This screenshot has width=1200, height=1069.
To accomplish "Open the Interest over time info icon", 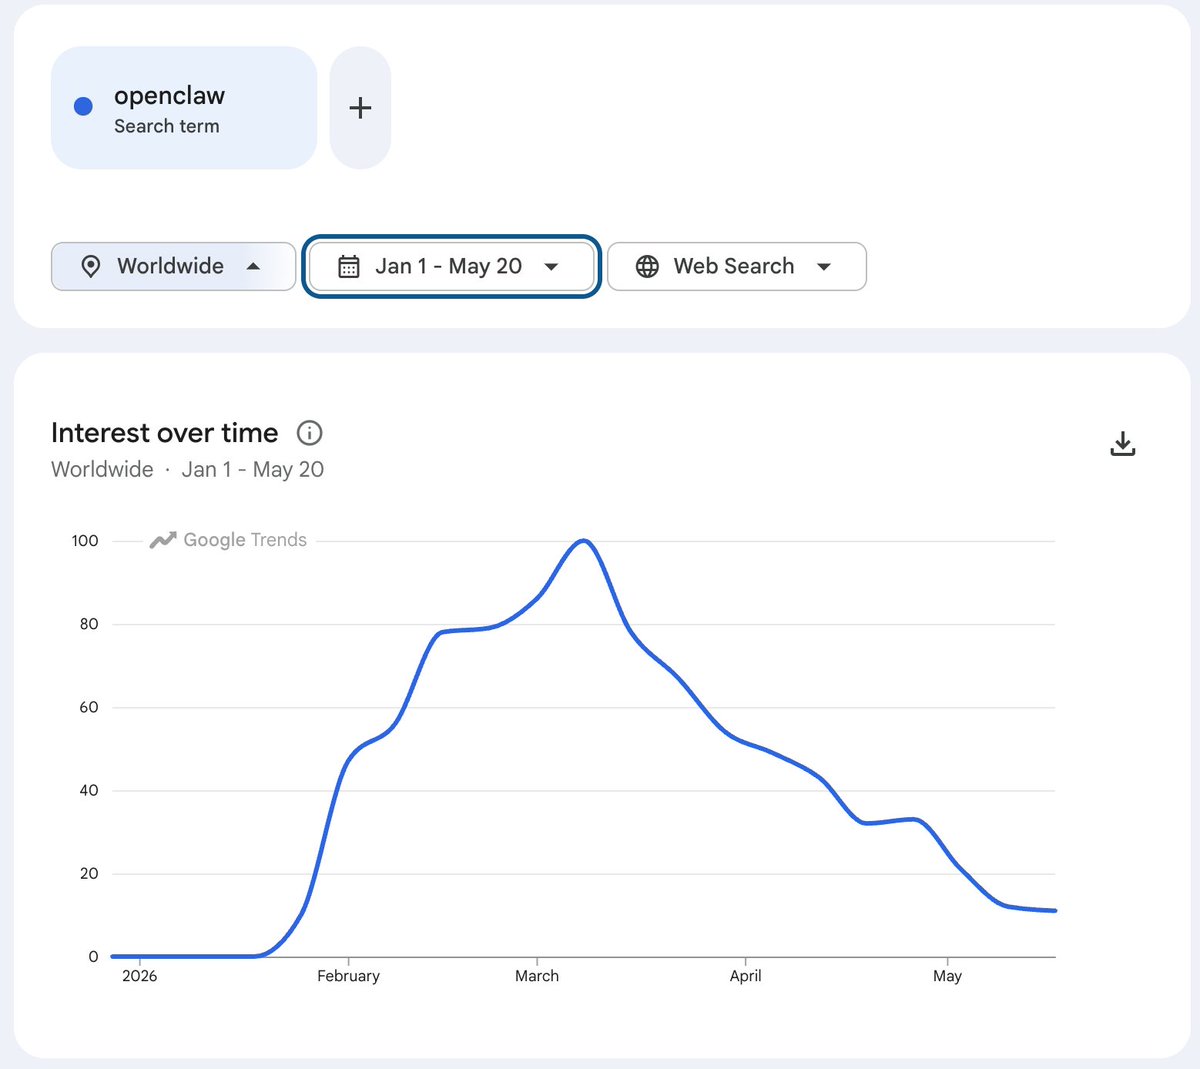I will [x=310, y=433].
